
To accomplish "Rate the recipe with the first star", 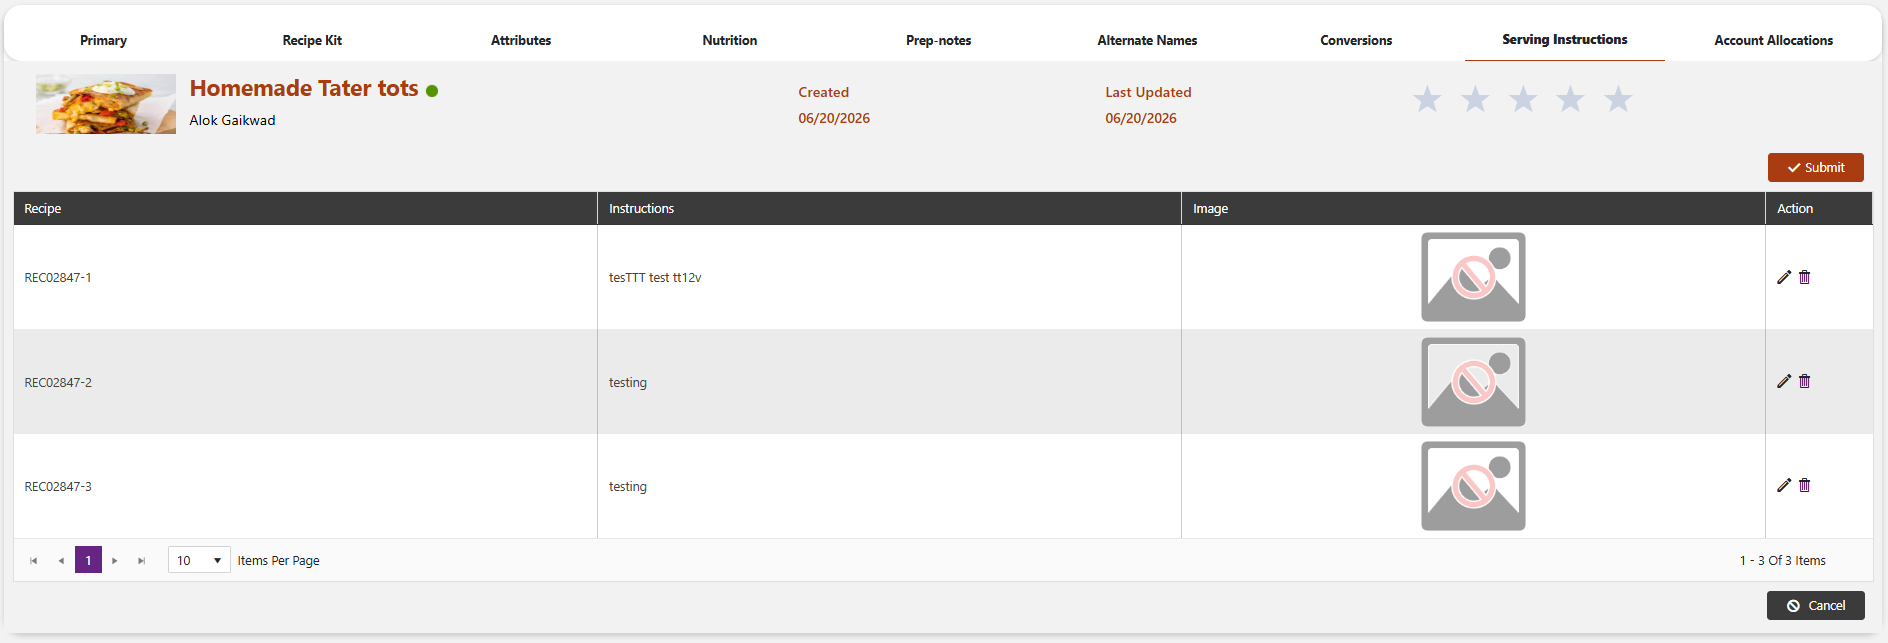I will [x=1427, y=99].
